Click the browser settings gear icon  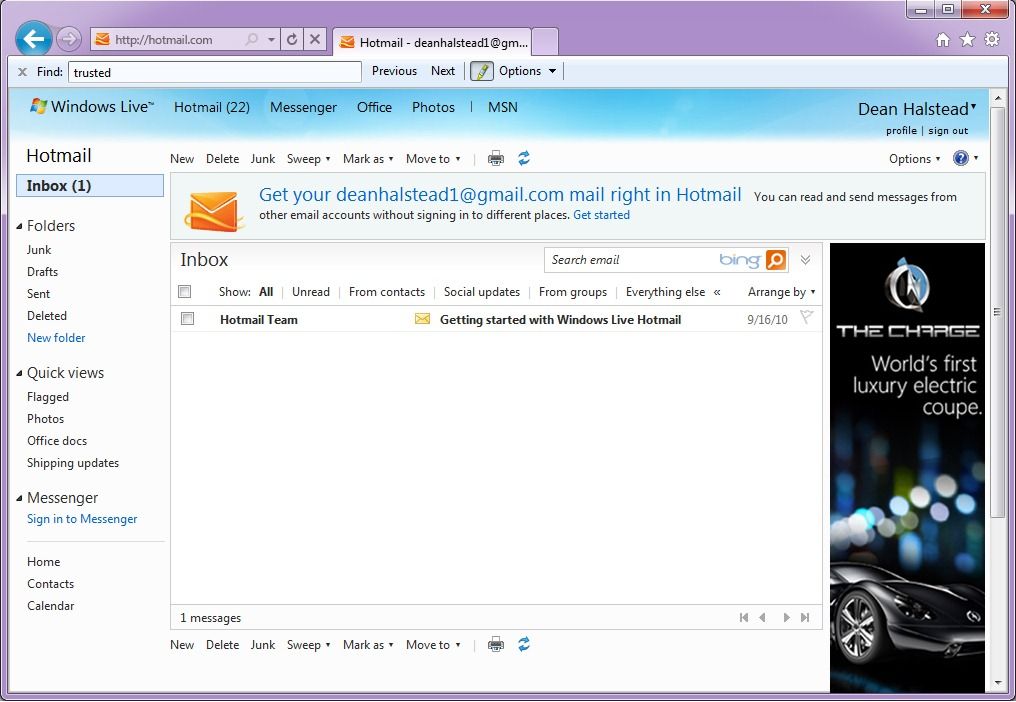point(992,38)
